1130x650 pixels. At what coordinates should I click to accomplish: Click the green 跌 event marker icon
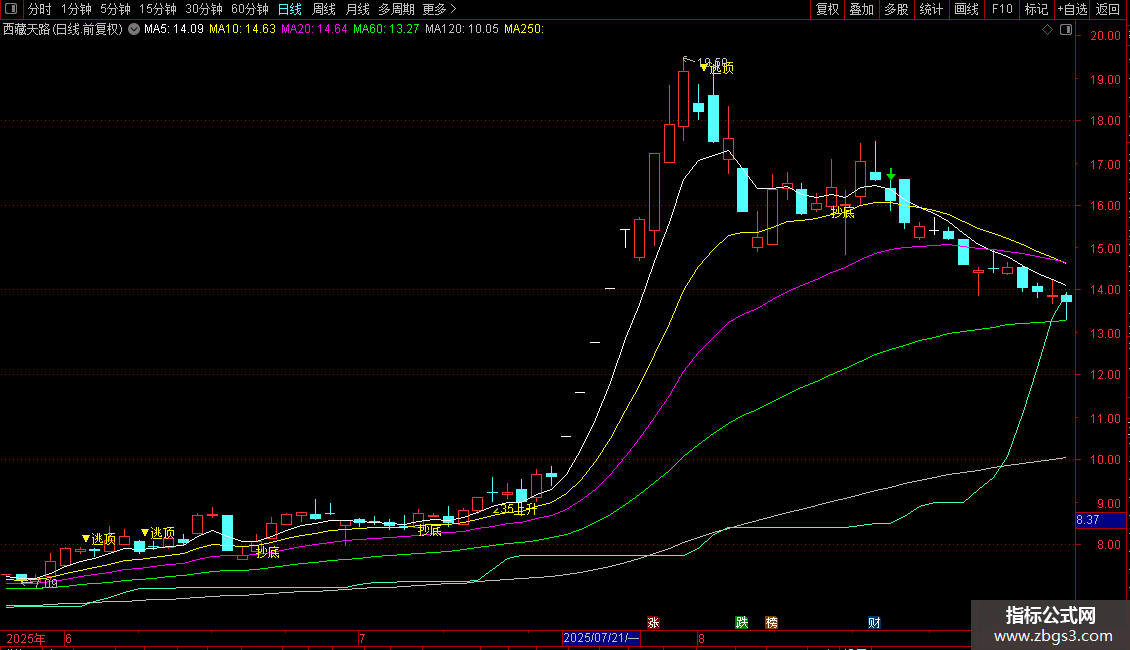point(741,622)
